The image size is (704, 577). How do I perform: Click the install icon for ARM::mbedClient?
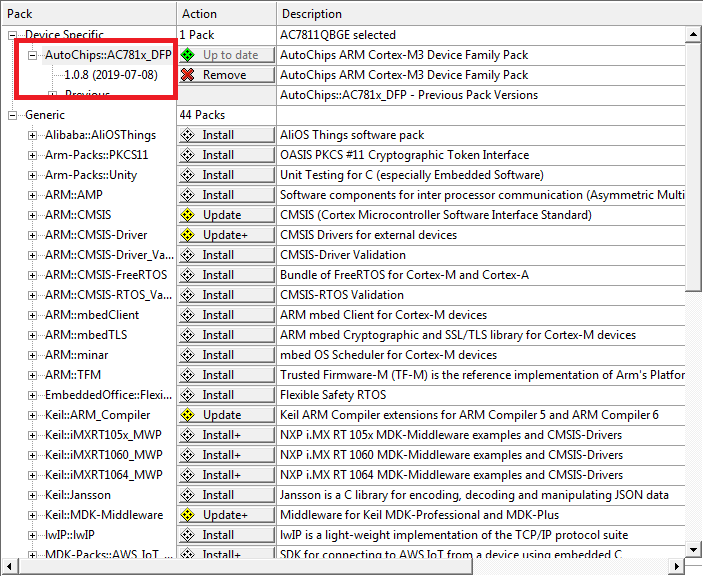(x=187, y=315)
